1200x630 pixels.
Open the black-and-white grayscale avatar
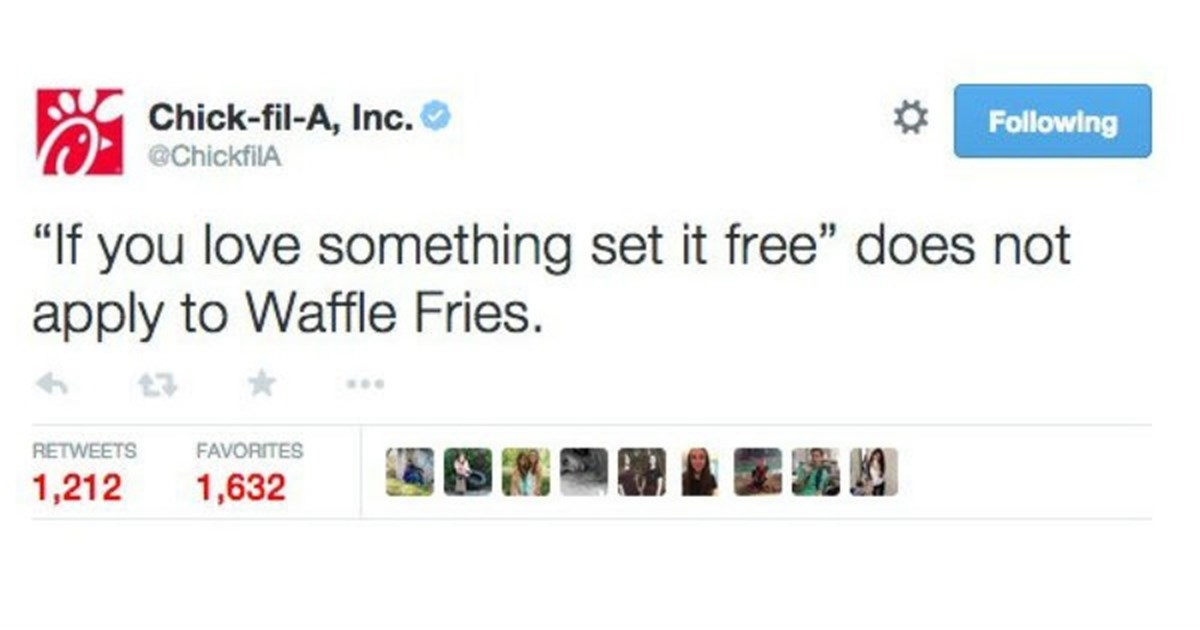[x=583, y=472]
